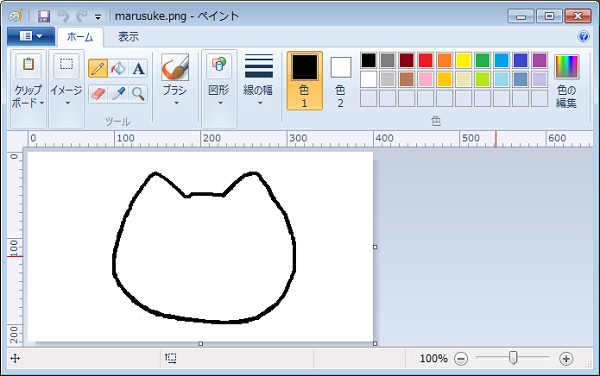Screen dimensions: 600x376
Task: Pick the yellow color swatch
Action: tap(463, 60)
